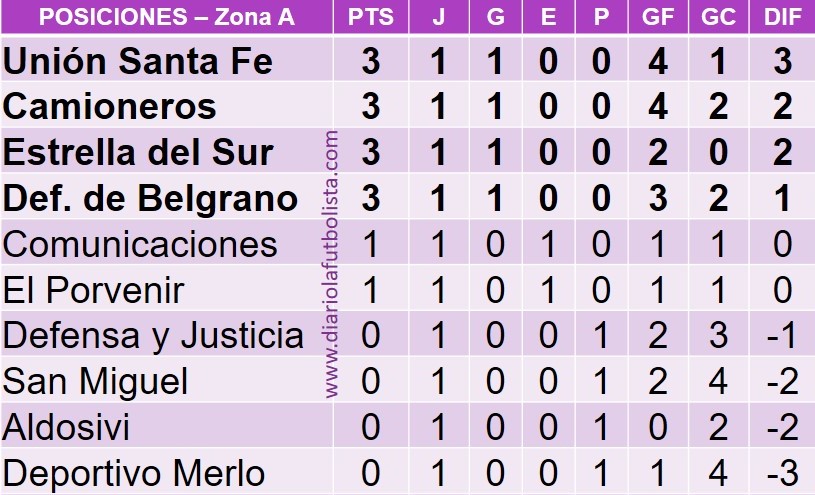The image size is (815, 495).
Task: Click El Porvenir team name
Action: click(x=94, y=290)
